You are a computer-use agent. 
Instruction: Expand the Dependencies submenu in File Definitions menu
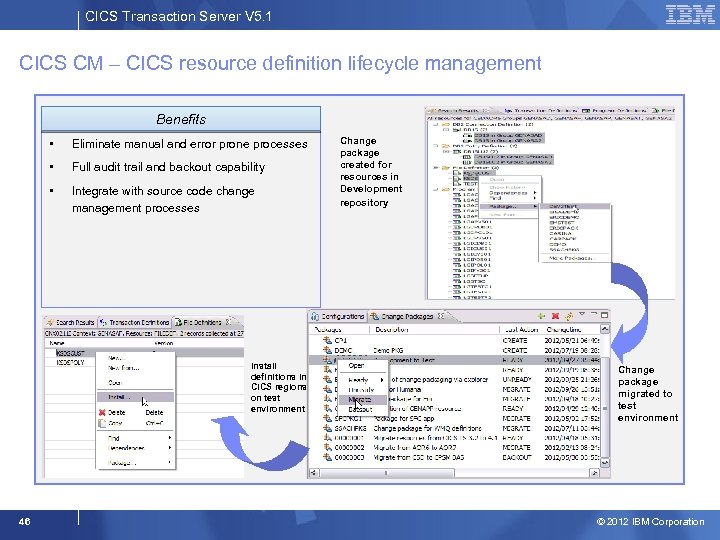tap(170, 448)
